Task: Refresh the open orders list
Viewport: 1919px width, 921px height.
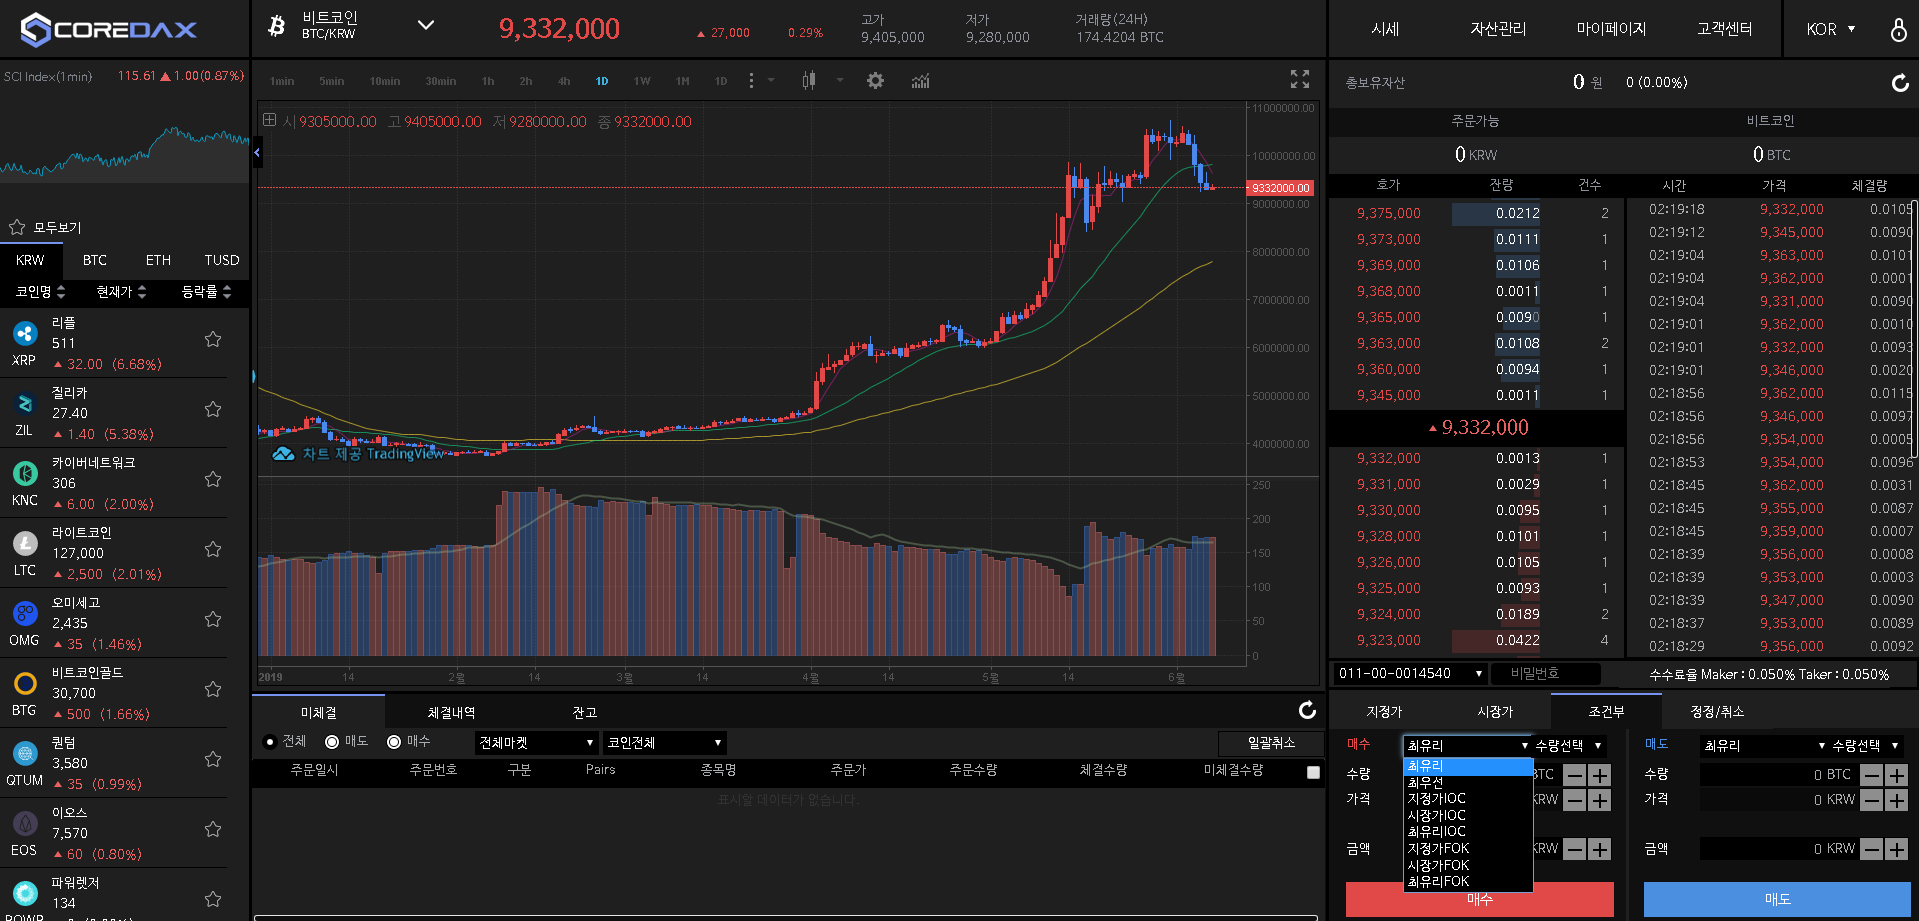Action: pos(1307,710)
